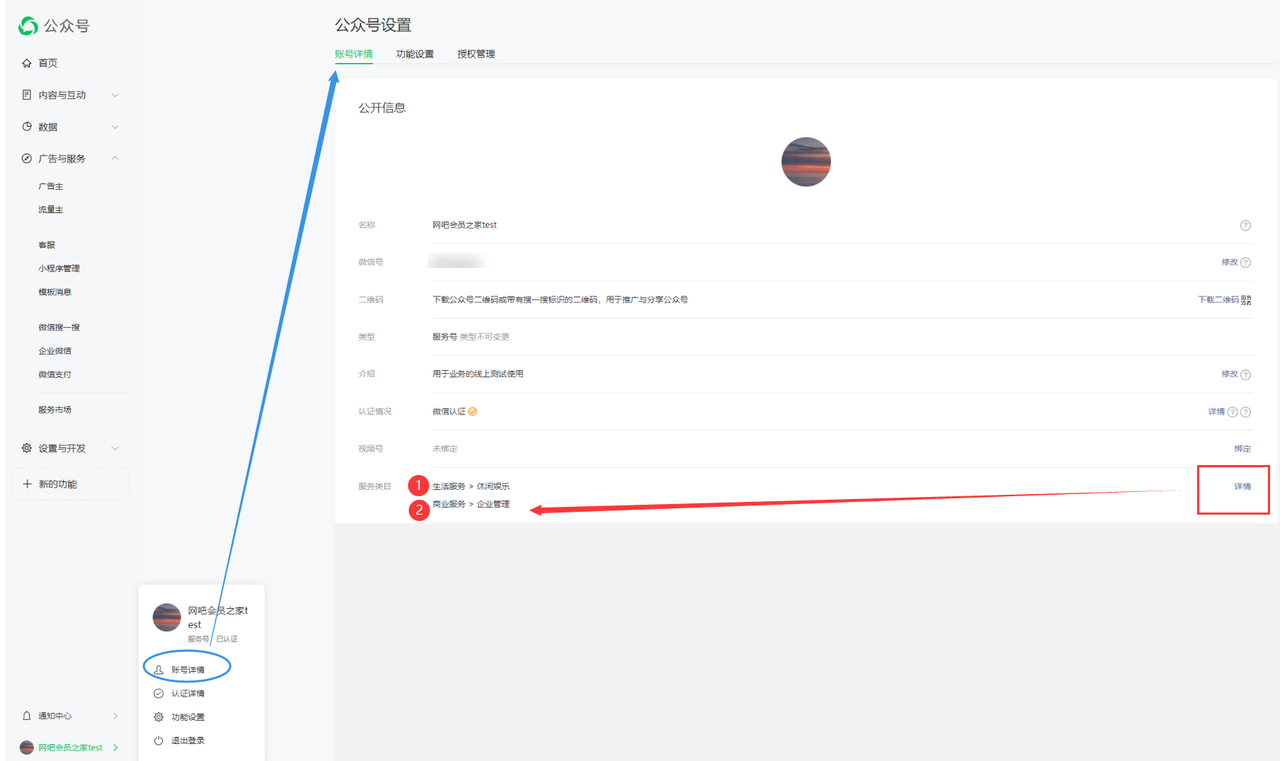This screenshot has height=761, width=1280.
Task: Expand the 内容与互动 sidebar section
Action: (x=115, y=95)
